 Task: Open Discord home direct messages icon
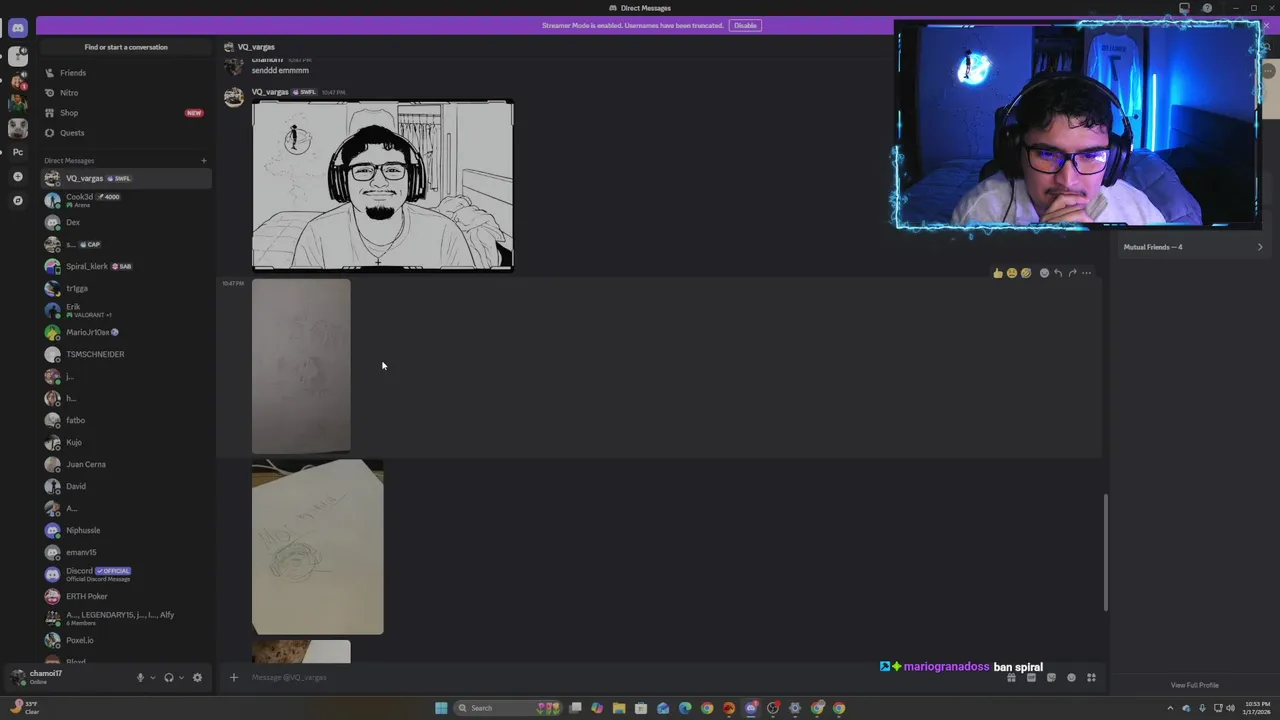(17, 28)
